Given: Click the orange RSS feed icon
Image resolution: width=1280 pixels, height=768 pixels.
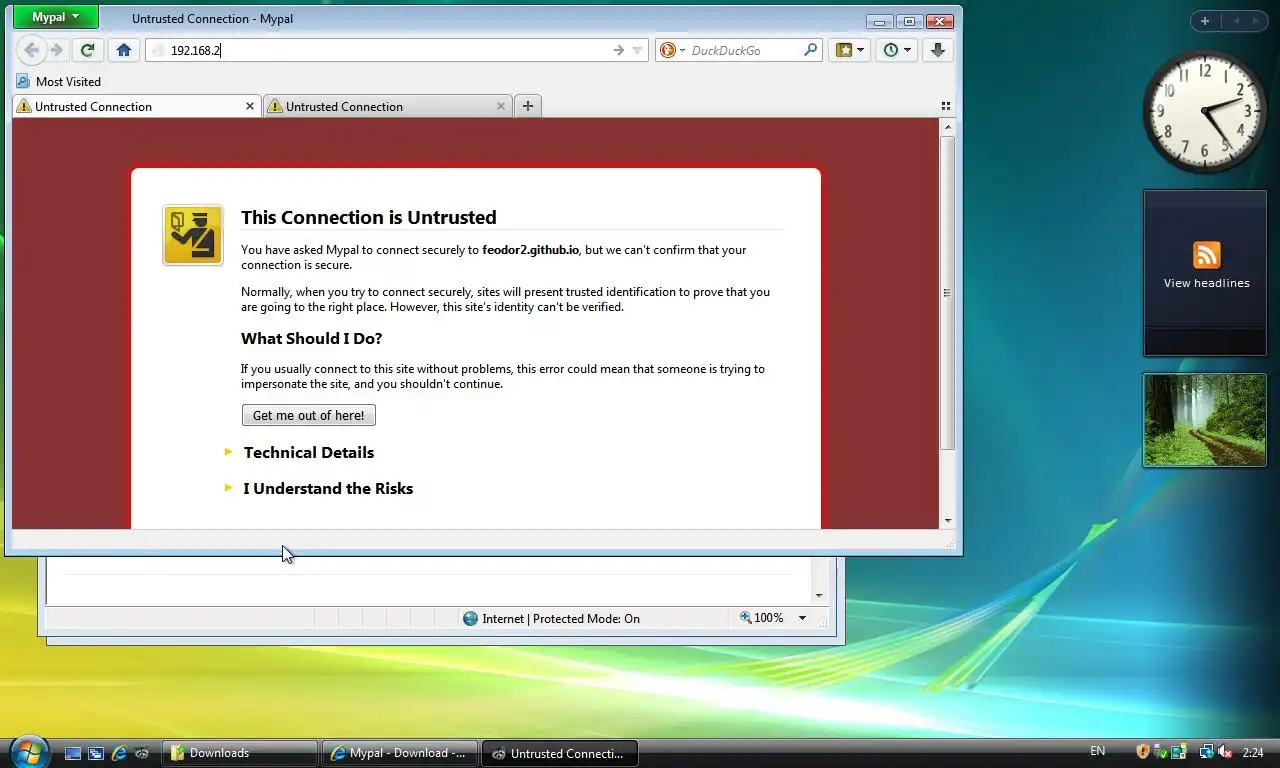Looking at the screenshot, I should coord(1206,255).
